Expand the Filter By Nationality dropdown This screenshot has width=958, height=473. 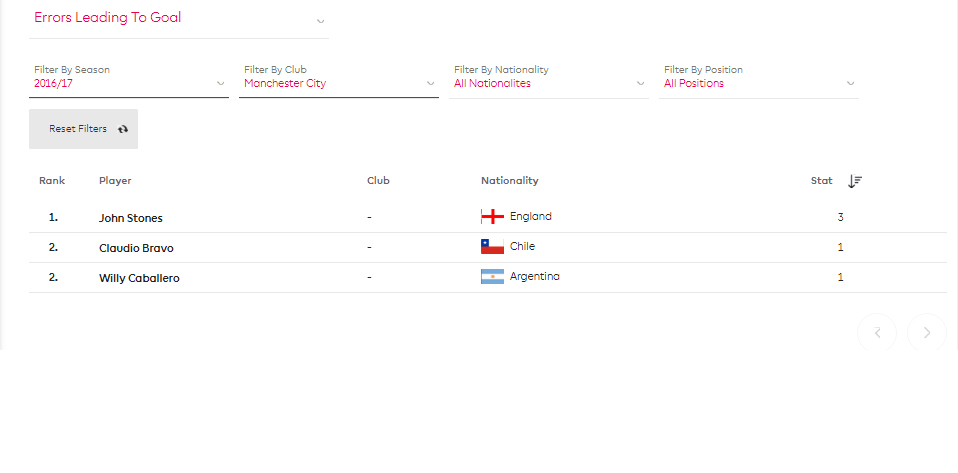pos(549,79)
